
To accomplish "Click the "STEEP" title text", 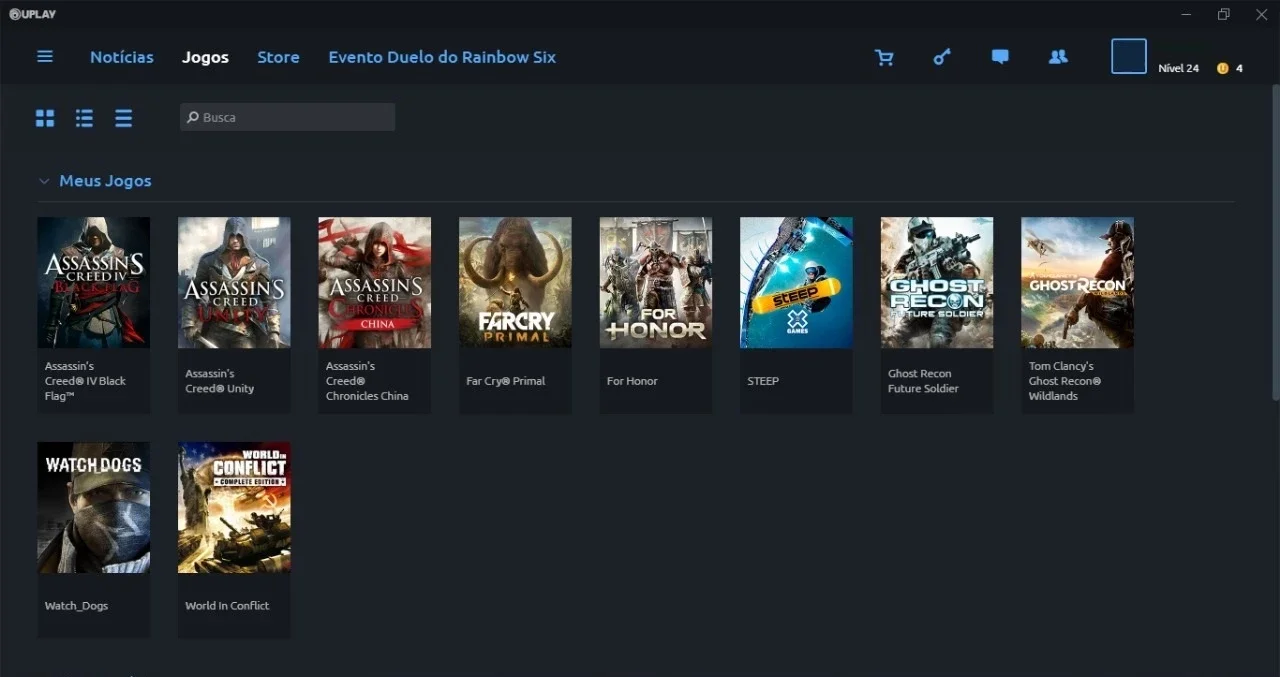I will [763, 381].
